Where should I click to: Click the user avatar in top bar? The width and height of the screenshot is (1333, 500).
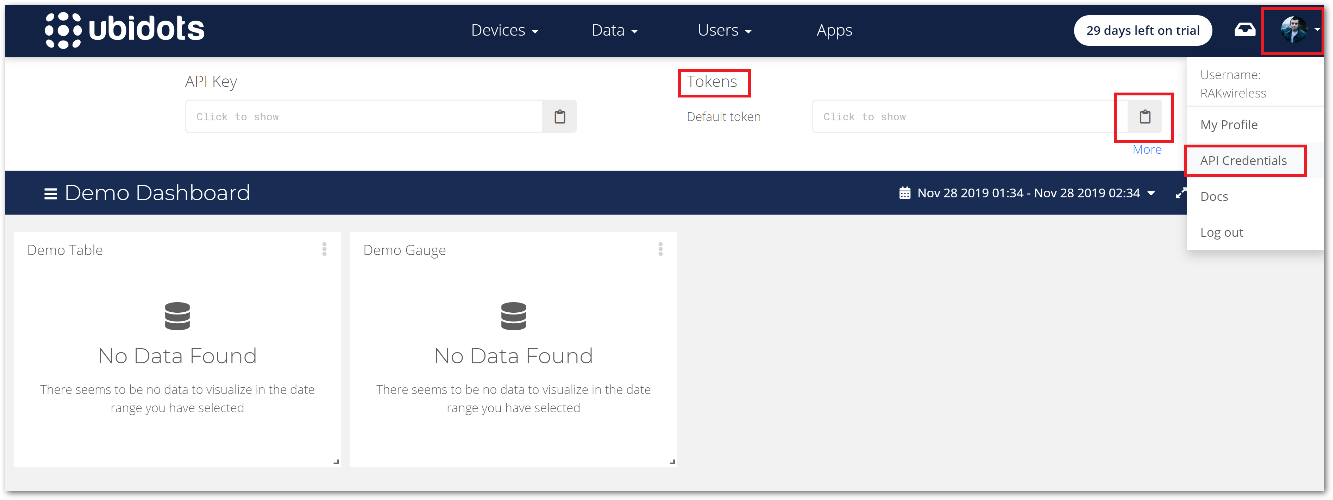point(1294,30)
